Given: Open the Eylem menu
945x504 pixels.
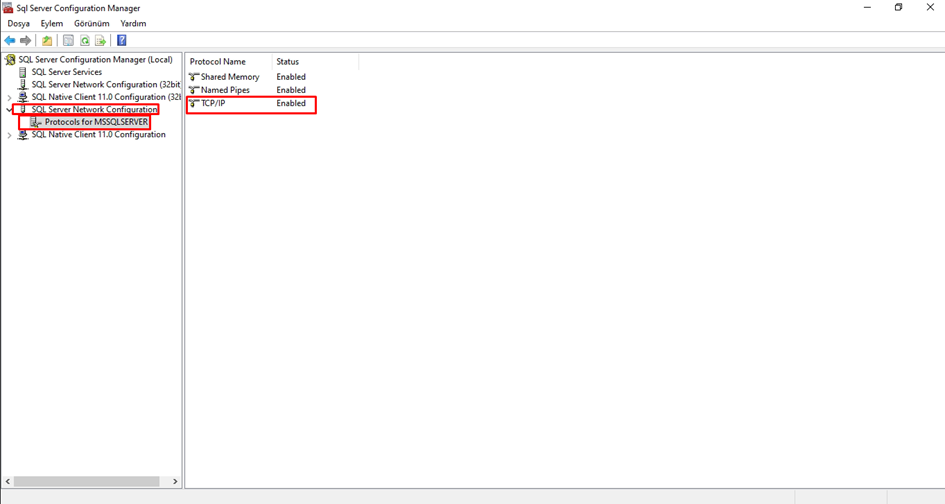Looking at the screenshot, I should pyautogui.click(x=52, y=24).
